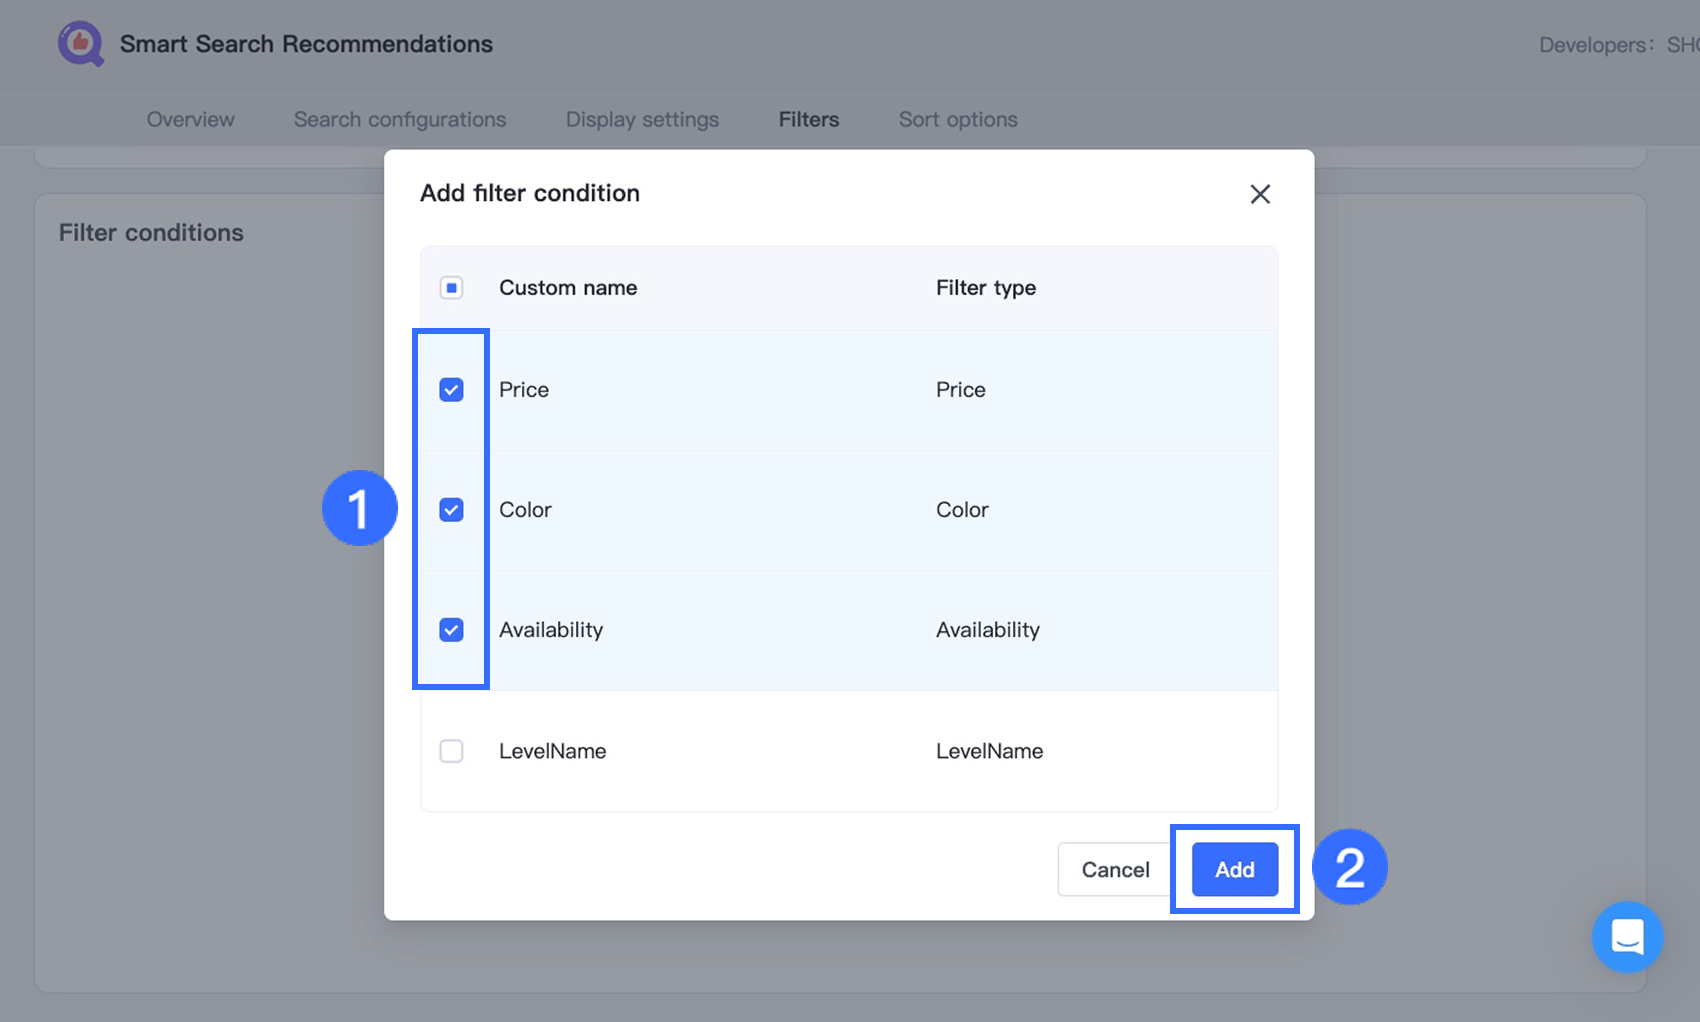Image resolution: width=1700 pixels, height=1022 pixels.
Task: Select the LevelName row name text
Action: [x=553, y=751]
